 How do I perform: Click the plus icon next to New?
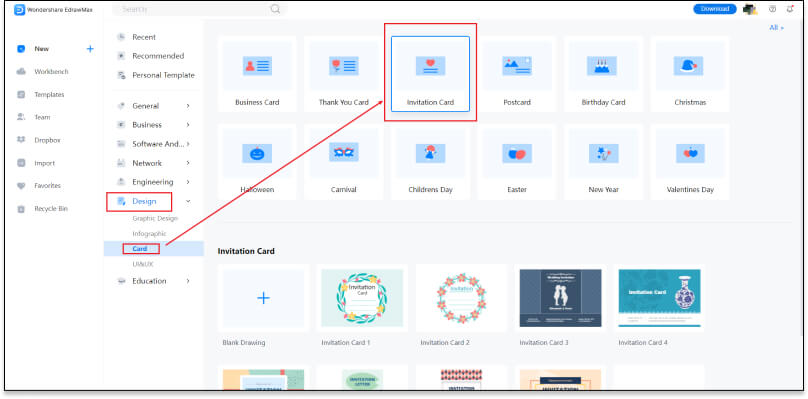click(90, 49)
